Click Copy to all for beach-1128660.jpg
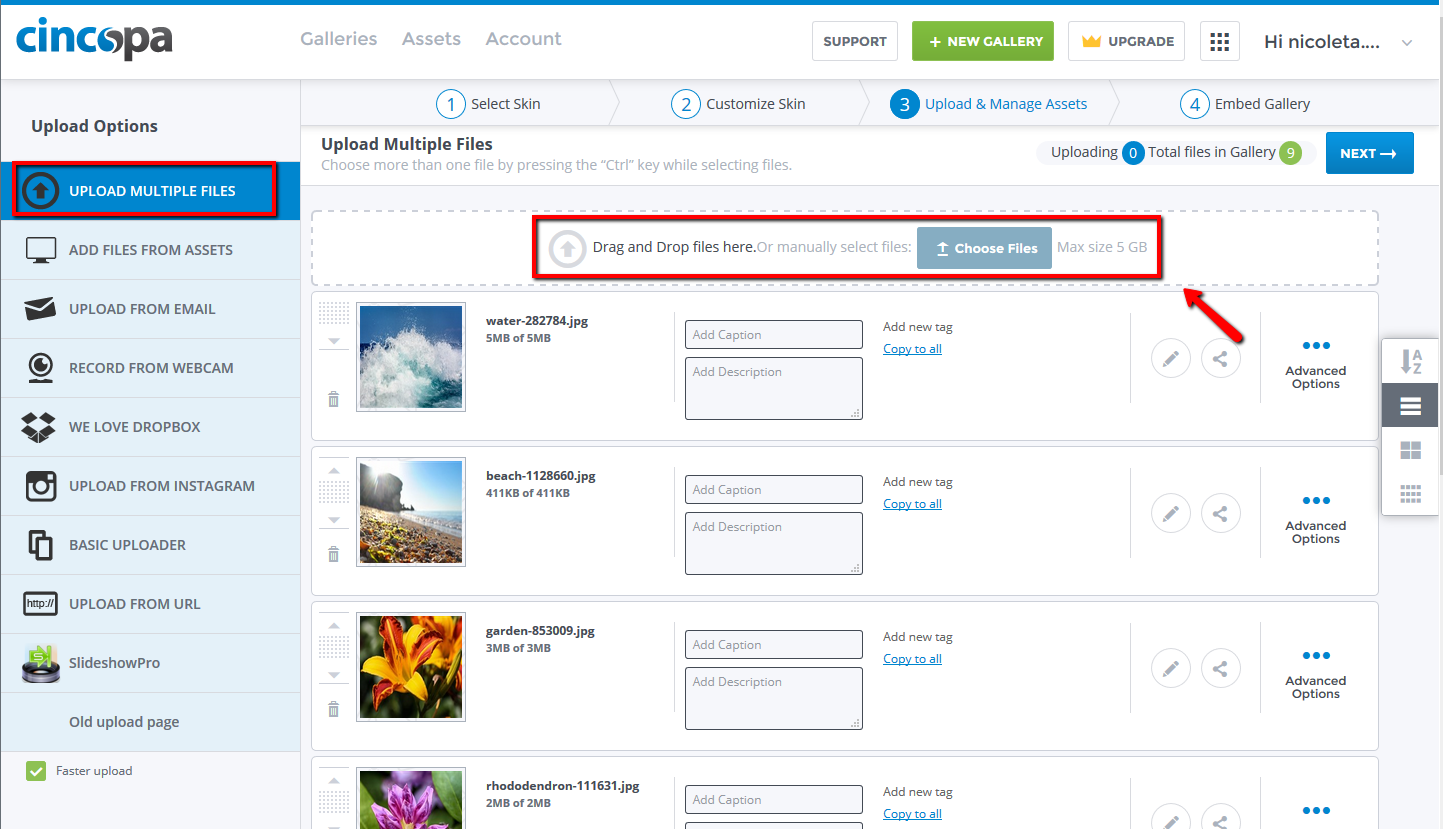1443x829 pixels. tap(912, 504)
